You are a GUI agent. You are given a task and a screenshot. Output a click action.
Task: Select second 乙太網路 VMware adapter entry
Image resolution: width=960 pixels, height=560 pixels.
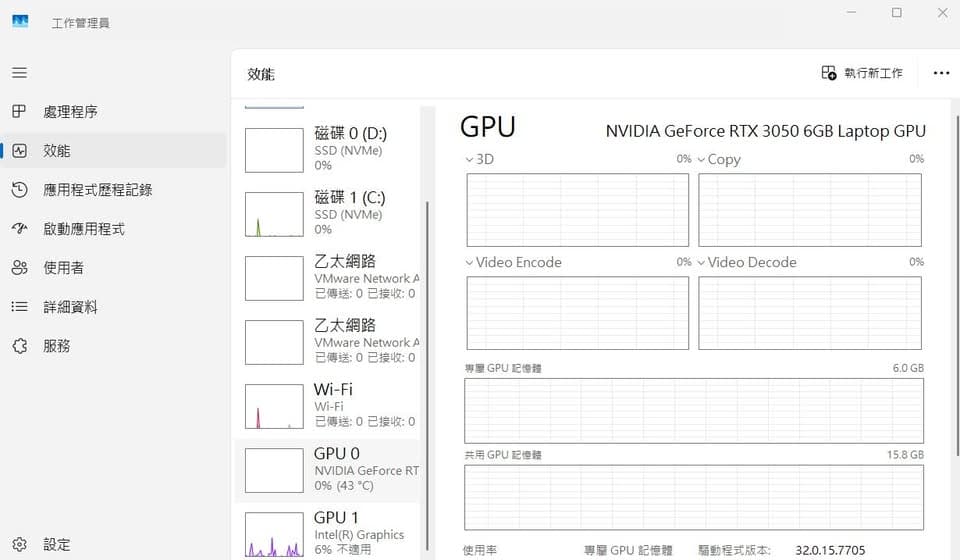[x=328, y=342]
